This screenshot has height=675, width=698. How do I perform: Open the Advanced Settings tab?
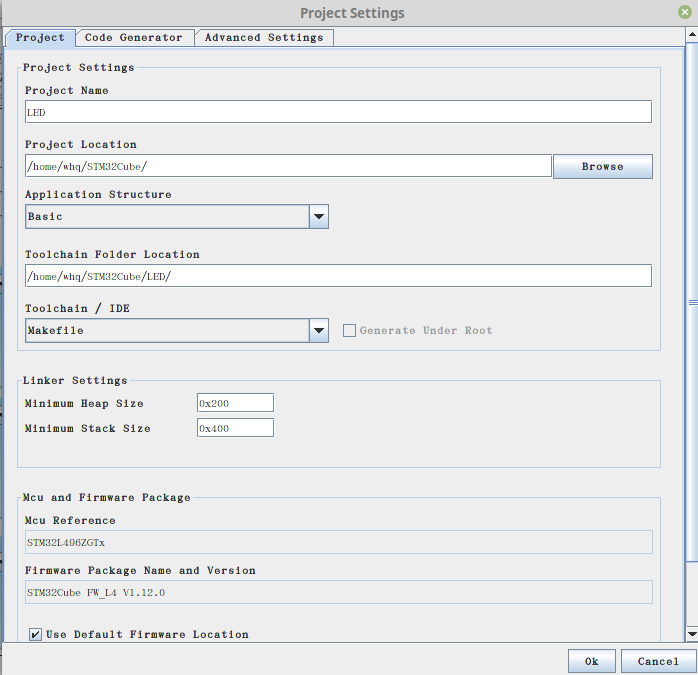(x=264, y=38)
